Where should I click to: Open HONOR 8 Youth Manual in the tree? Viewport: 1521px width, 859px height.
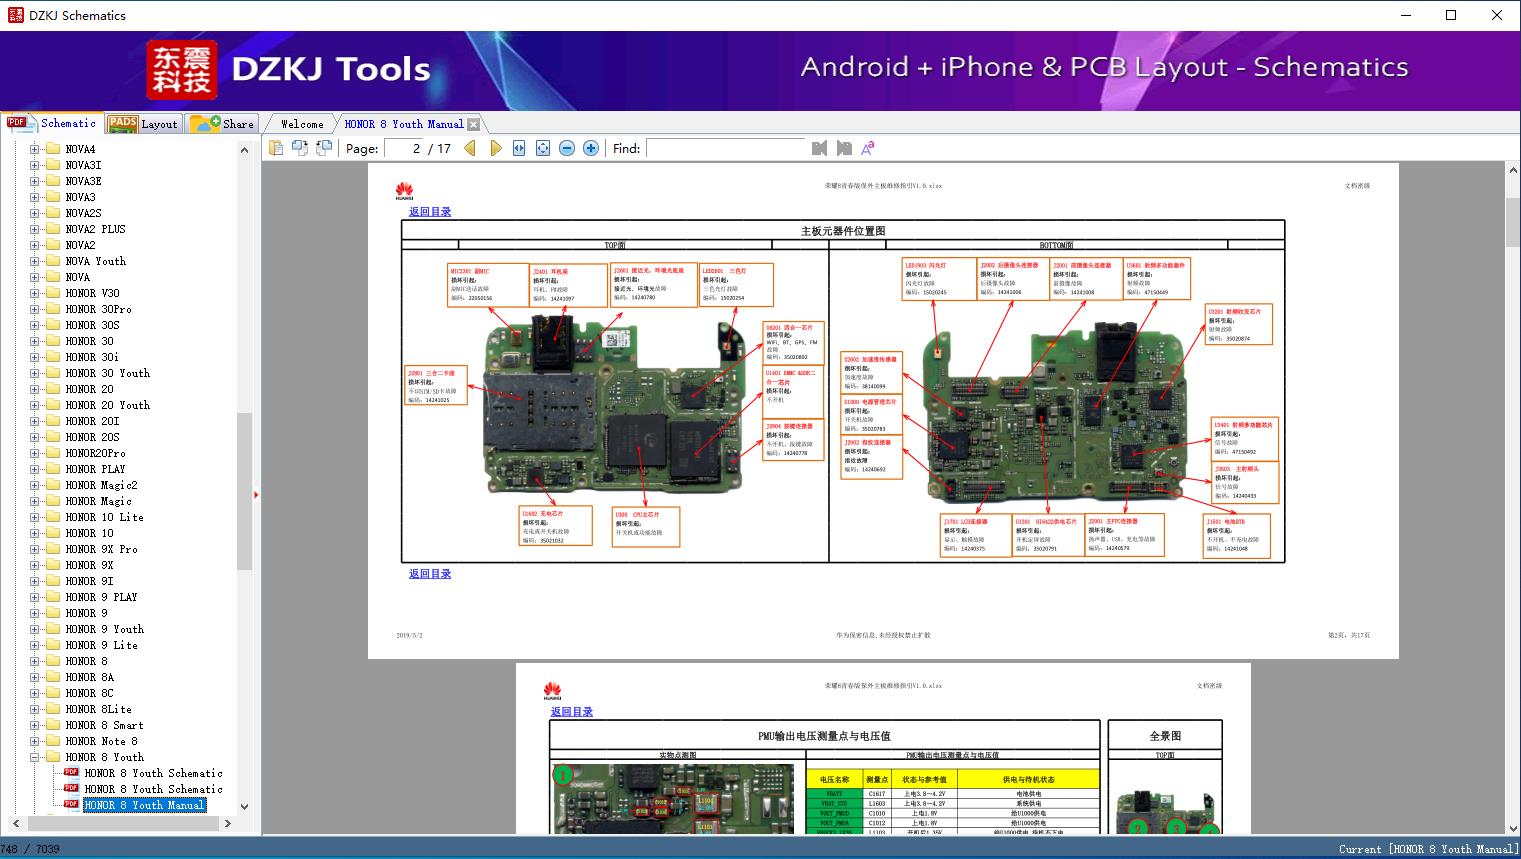145,805
